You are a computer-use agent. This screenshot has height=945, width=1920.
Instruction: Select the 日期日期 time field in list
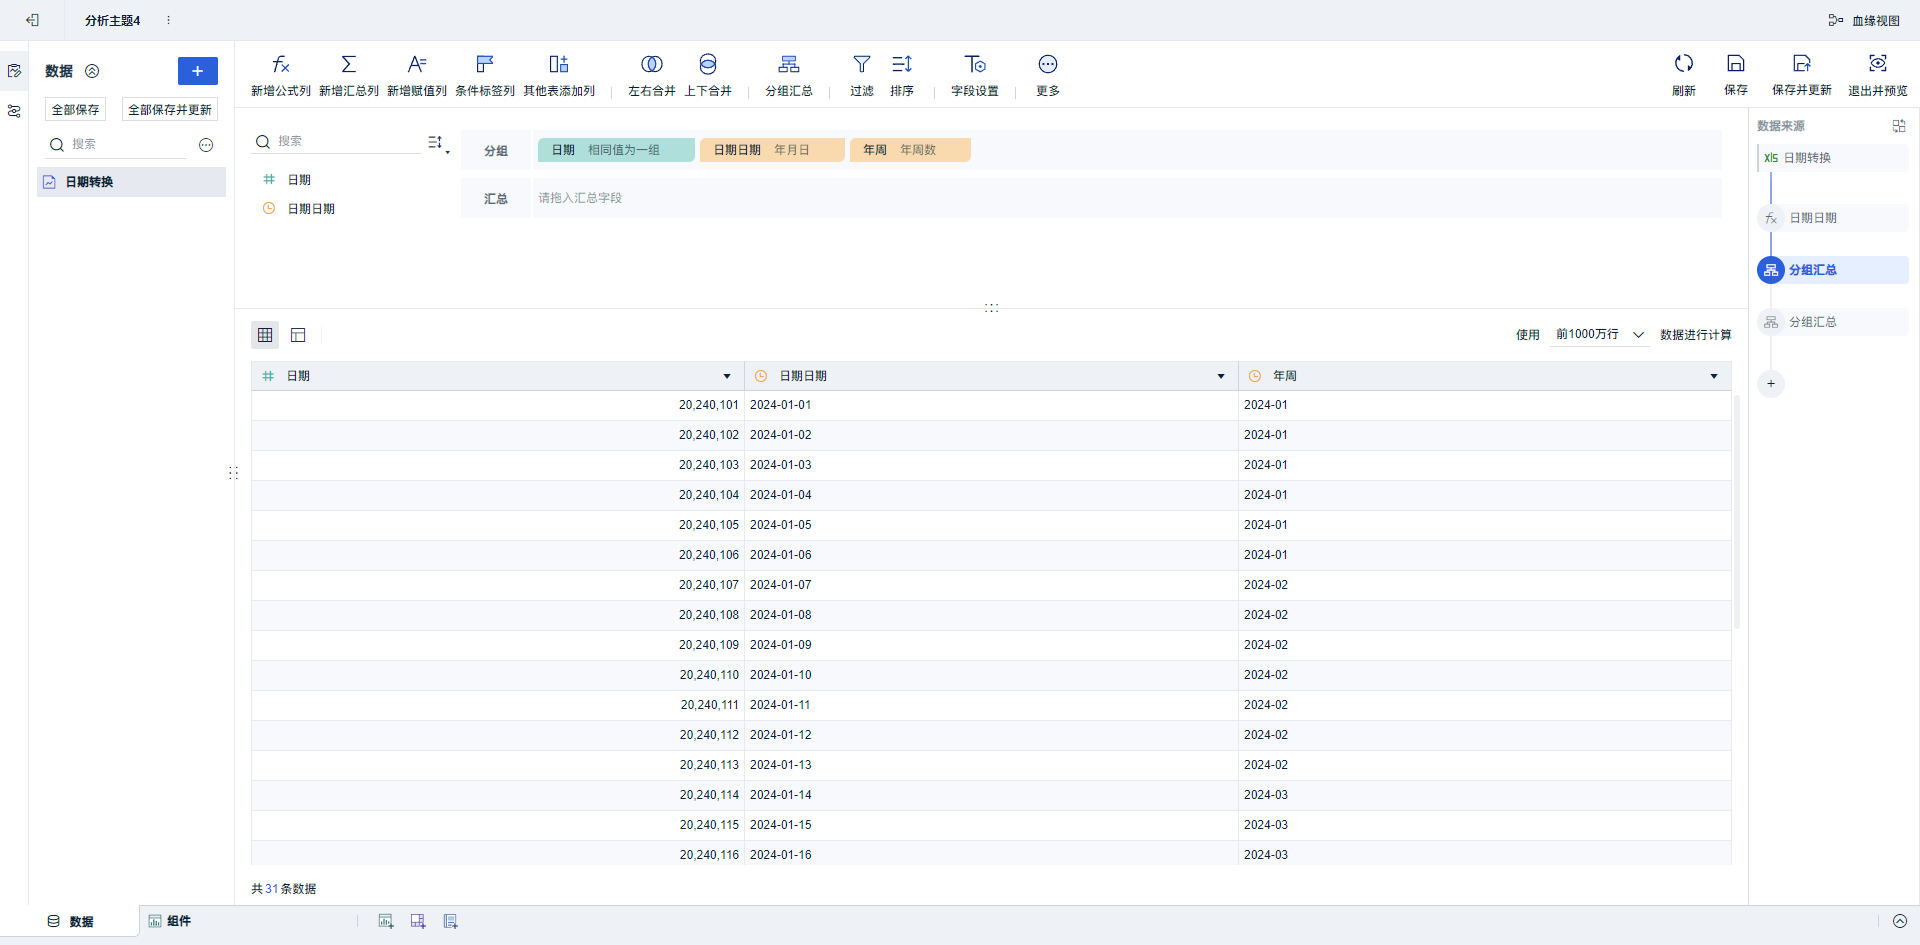(x=311, y=209)
